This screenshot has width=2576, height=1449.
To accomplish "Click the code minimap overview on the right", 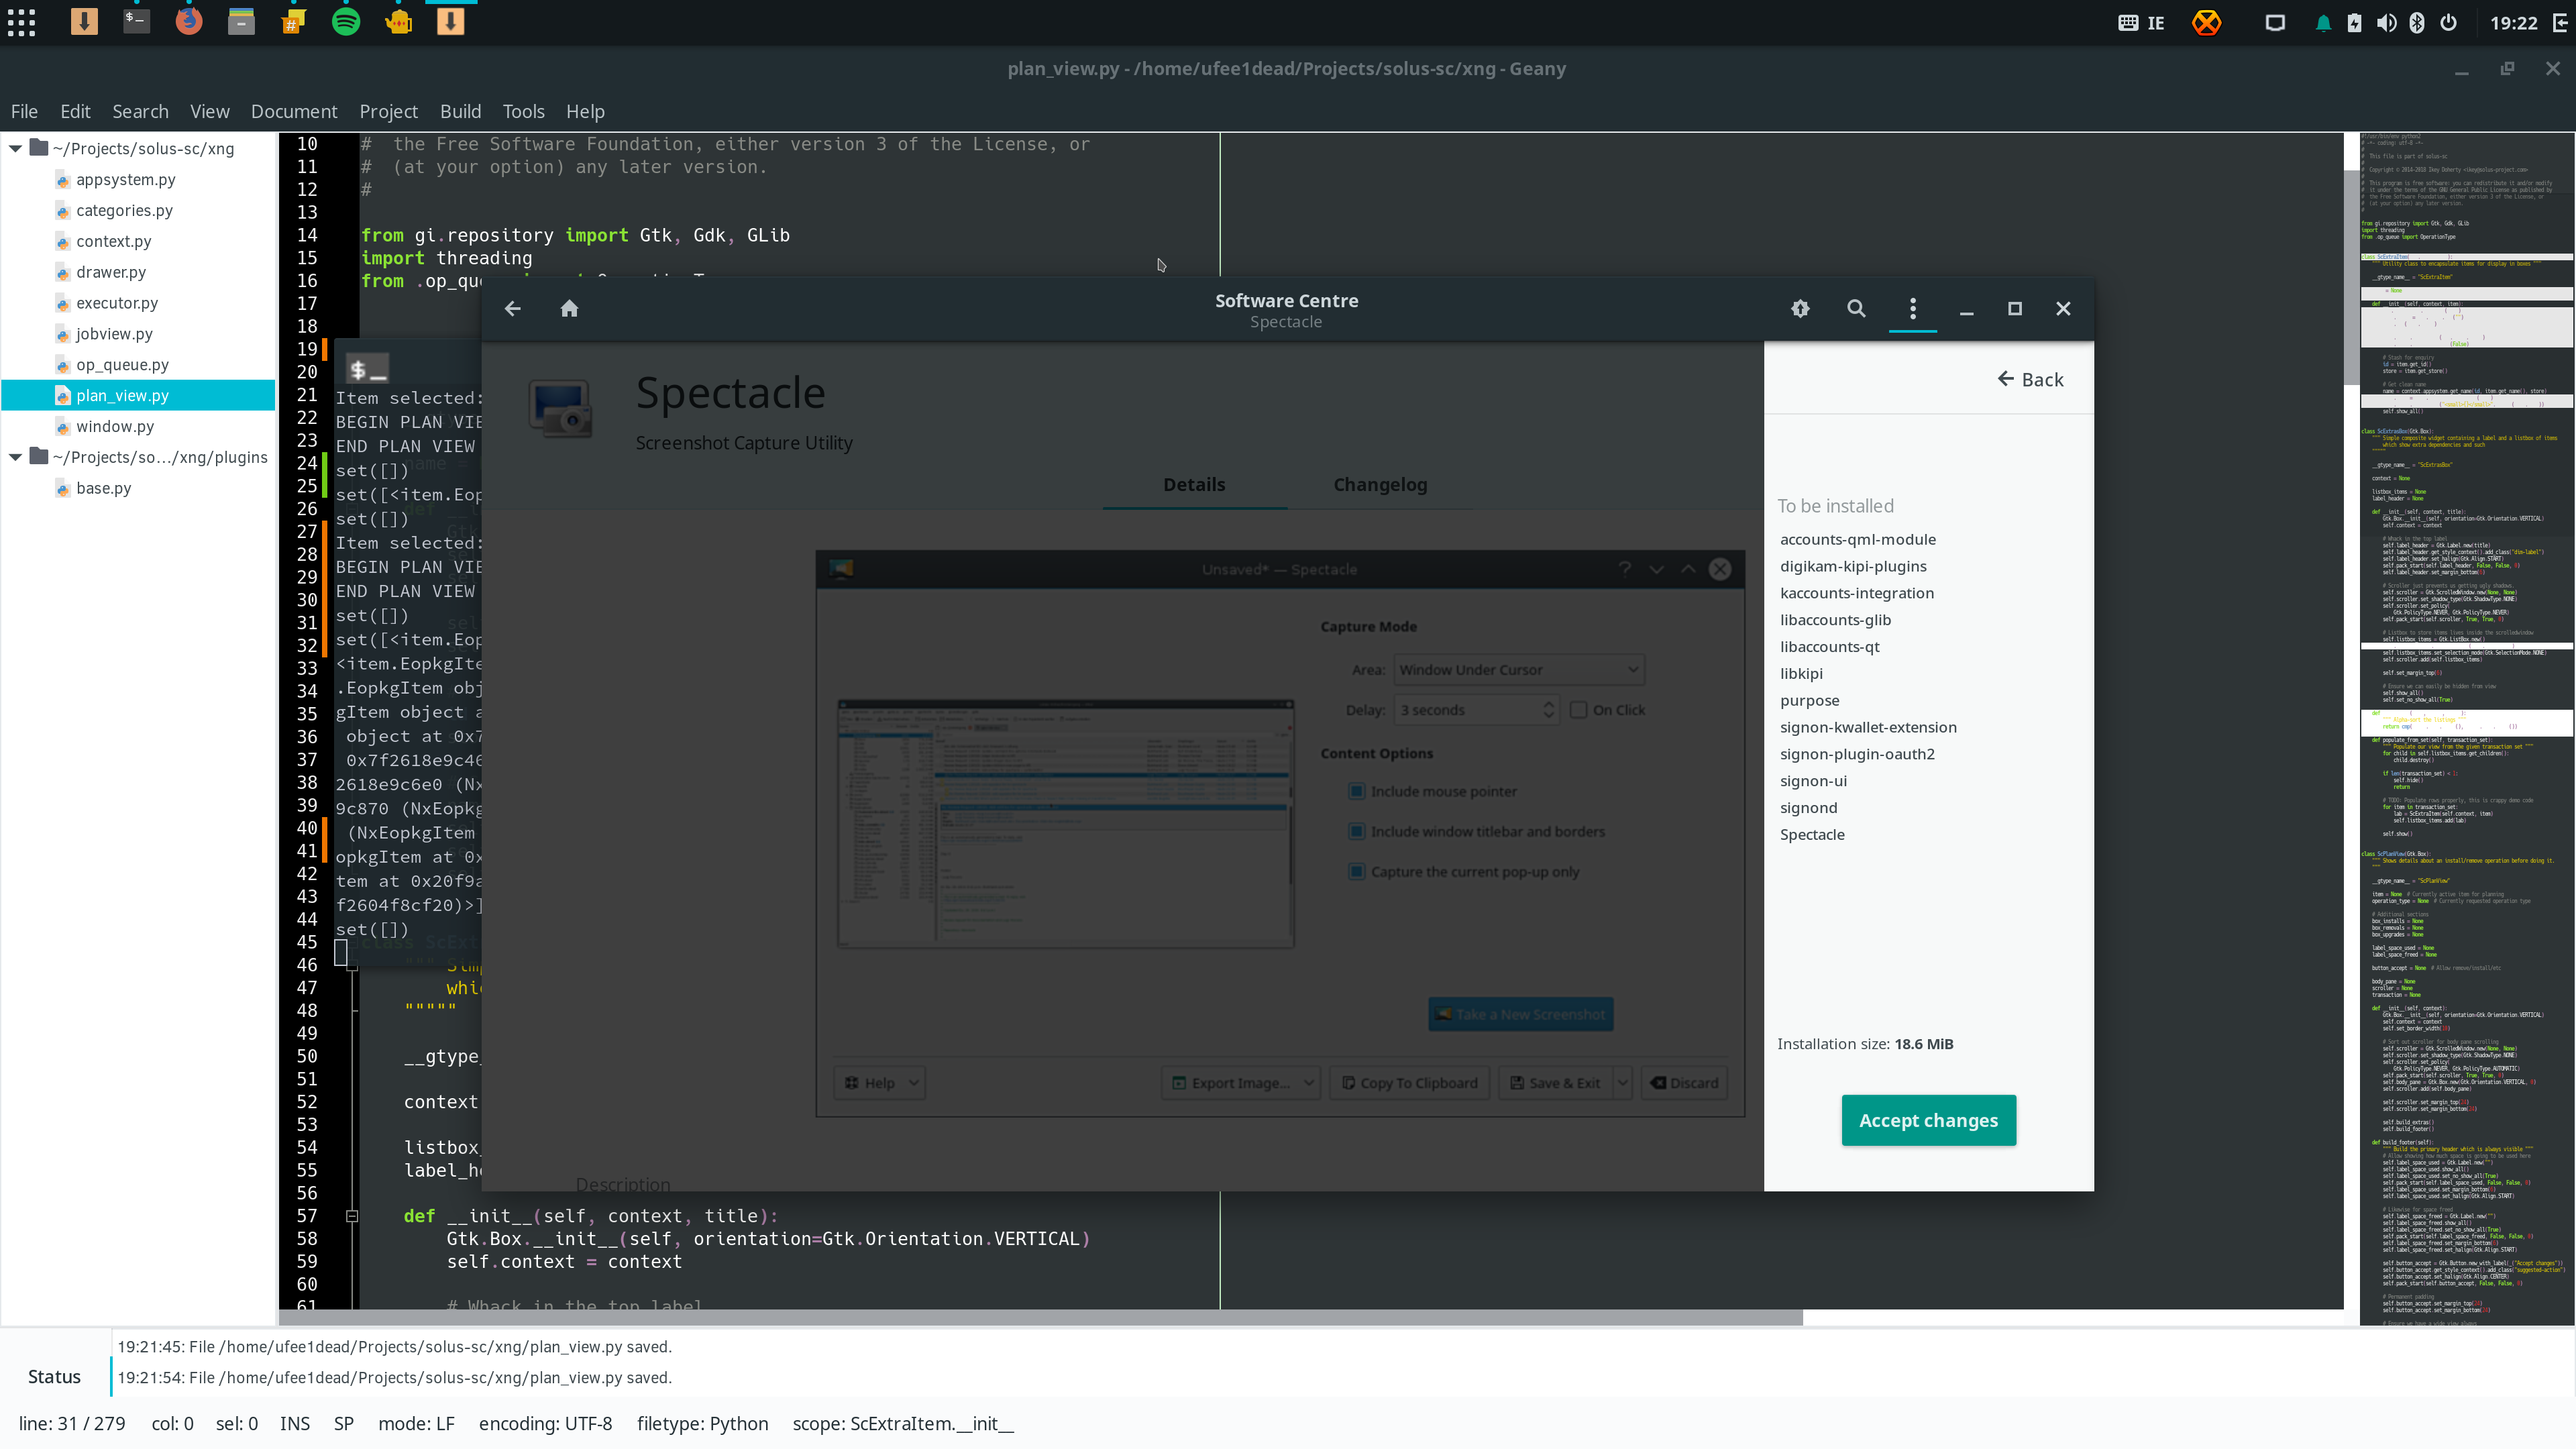I will pos(2467,729).
